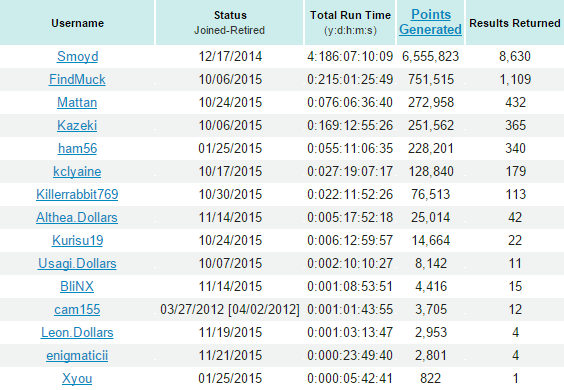
Task: Open Leon.Dollars profile link
Action: pyautogui.click(x=77, y=333)
